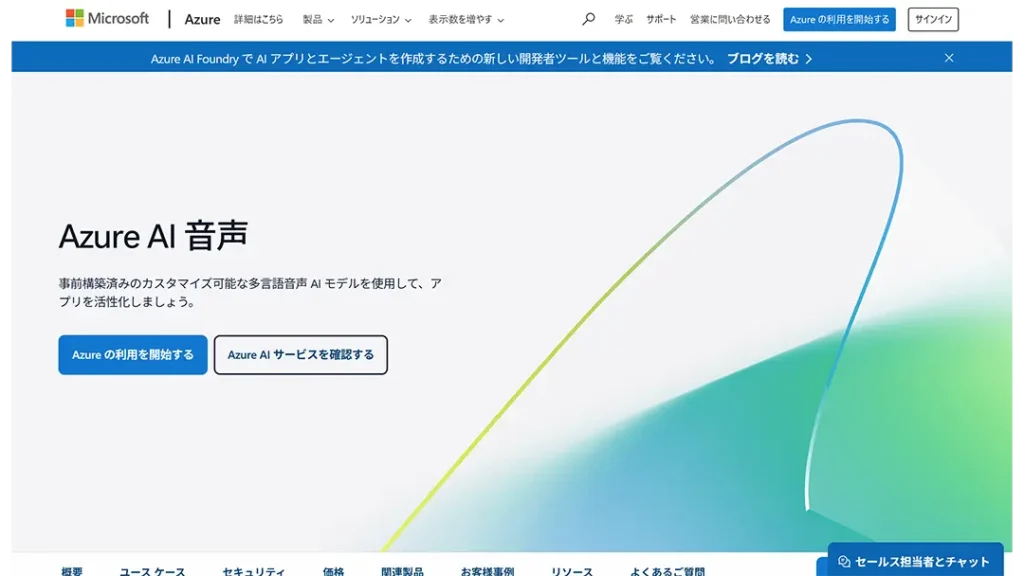Click the Azure の利用を開始する header button

[839, 18]
